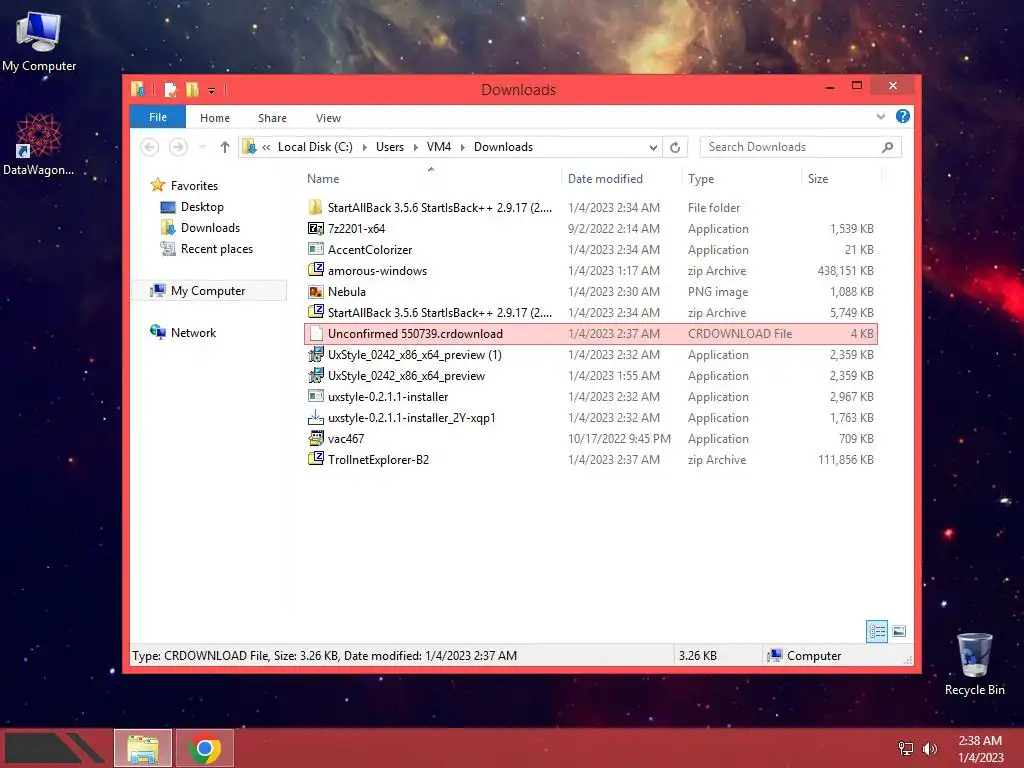Expand the arrow after Users breadcrumb
This screenshot has height=768, width=1024.
(x=415, y=147)
